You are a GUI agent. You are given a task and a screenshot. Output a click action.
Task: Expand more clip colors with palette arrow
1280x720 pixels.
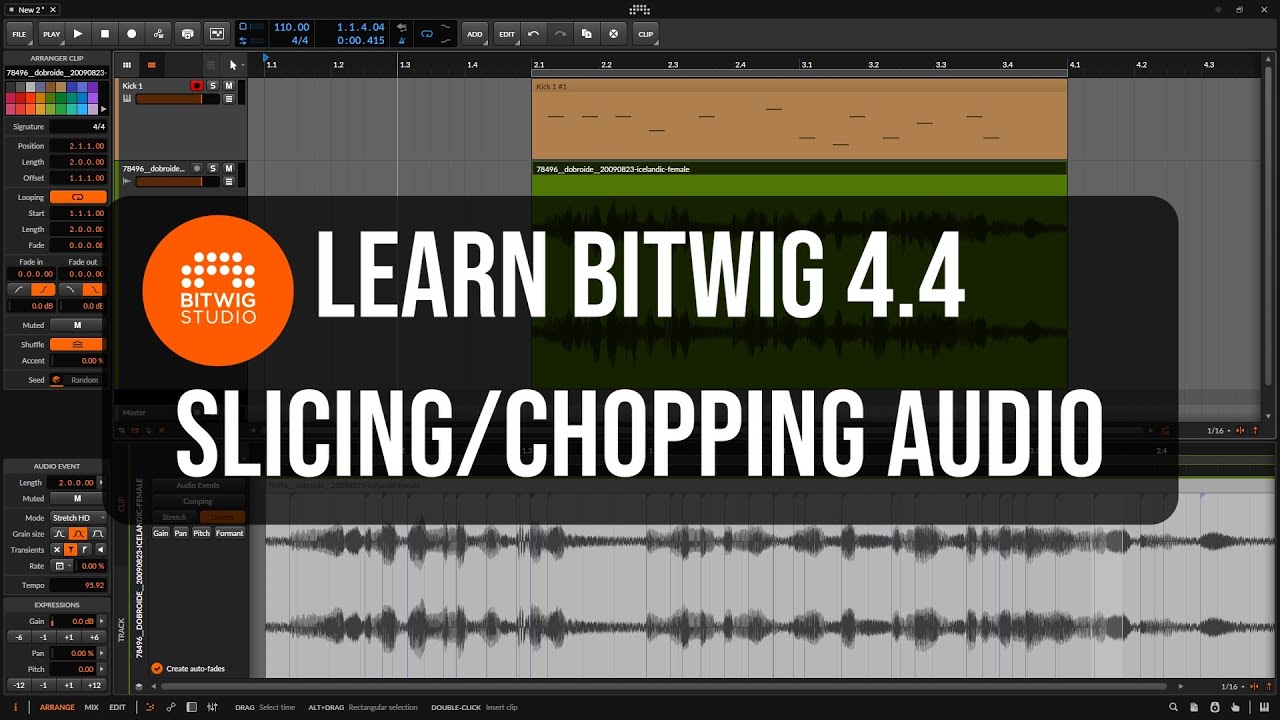(104, 110)
